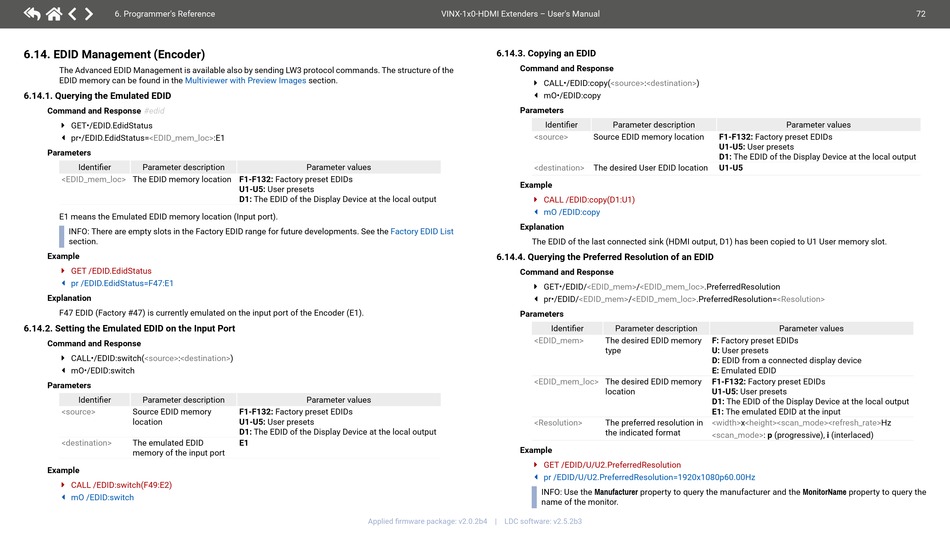Click the faint #edid tag label
Viewport: 950px width, 533px height.
pos(154,111)
